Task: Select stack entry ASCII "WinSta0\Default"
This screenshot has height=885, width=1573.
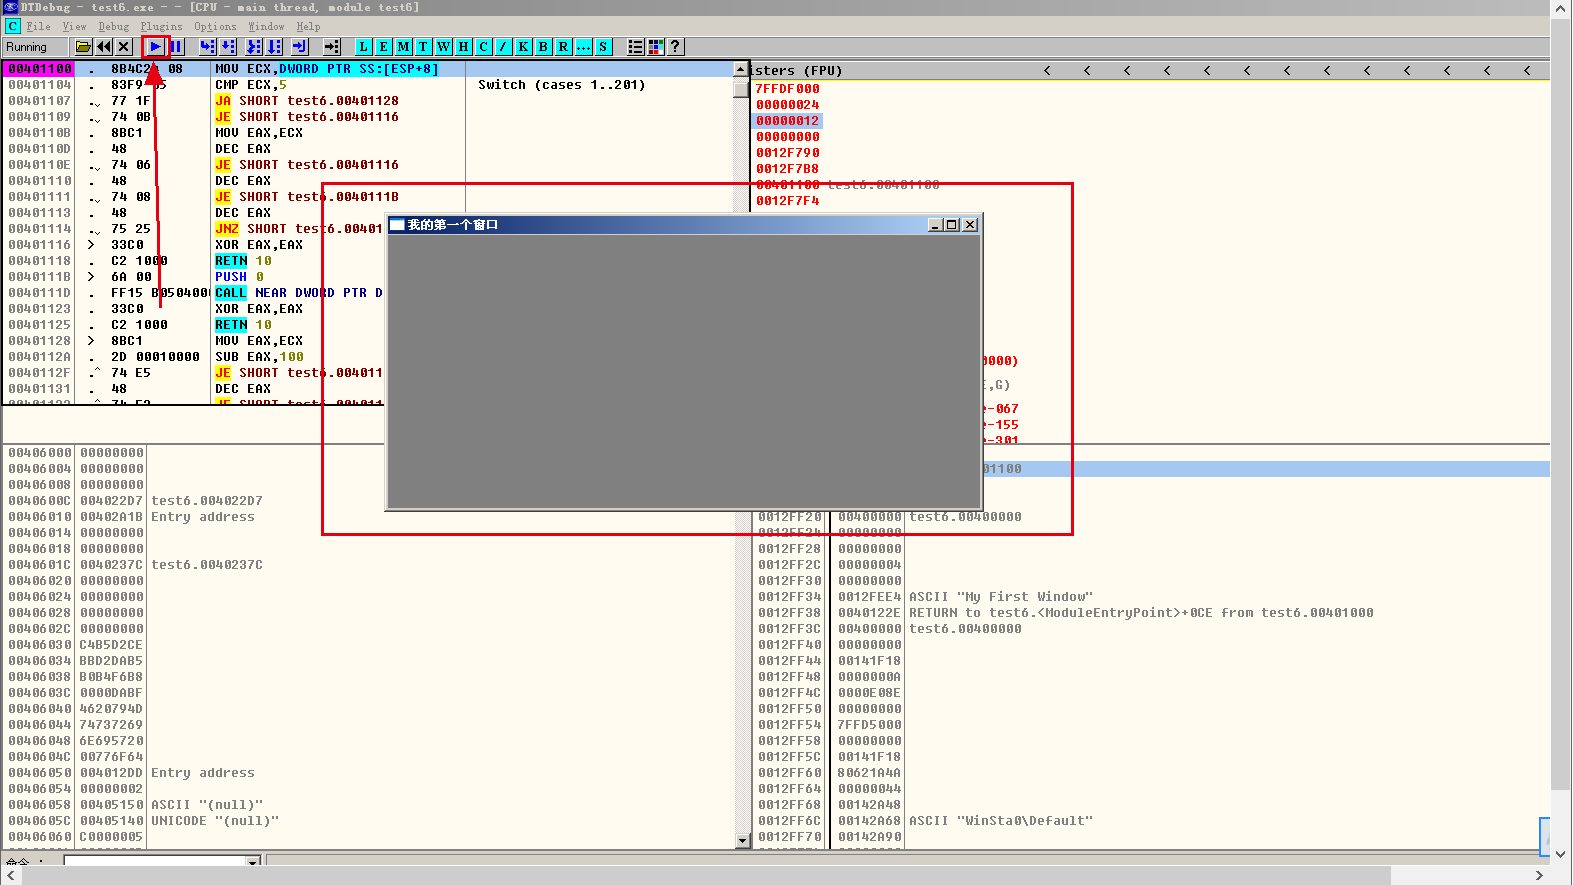Action: pos(1001,821)
